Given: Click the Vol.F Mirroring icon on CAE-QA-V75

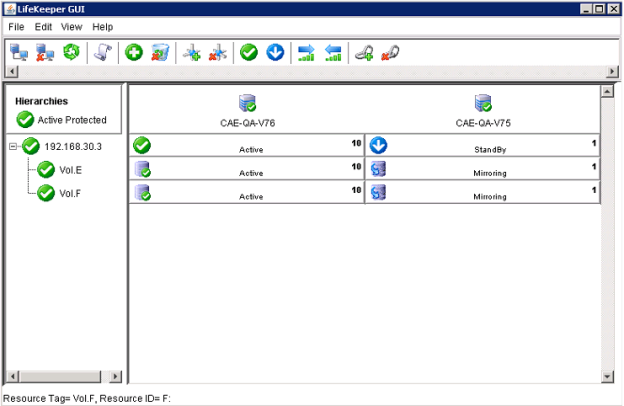Looking at the screenshot, I should 378,192.
